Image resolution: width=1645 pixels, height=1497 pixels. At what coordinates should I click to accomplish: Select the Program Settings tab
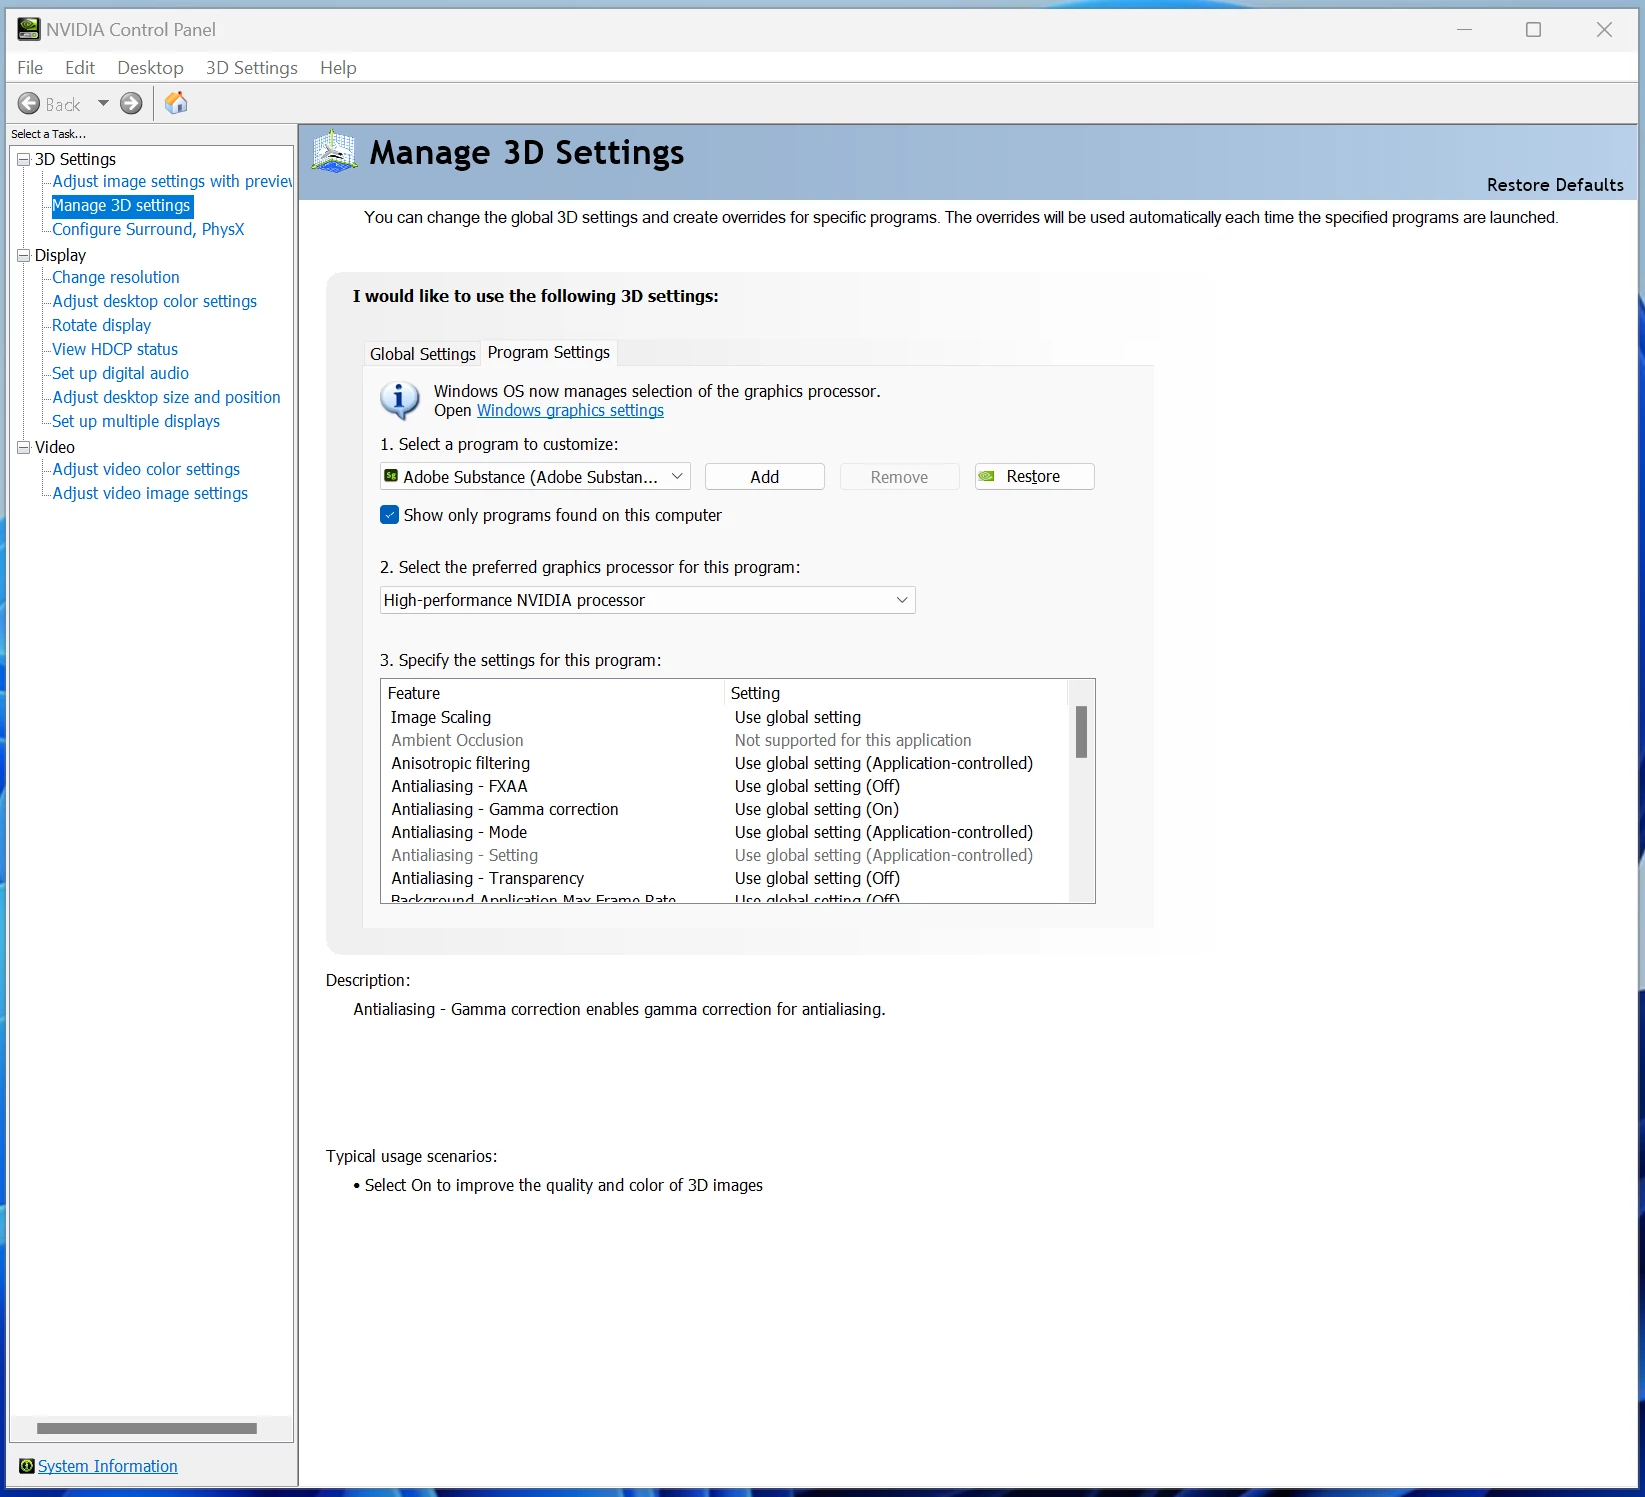coord(549,352)
